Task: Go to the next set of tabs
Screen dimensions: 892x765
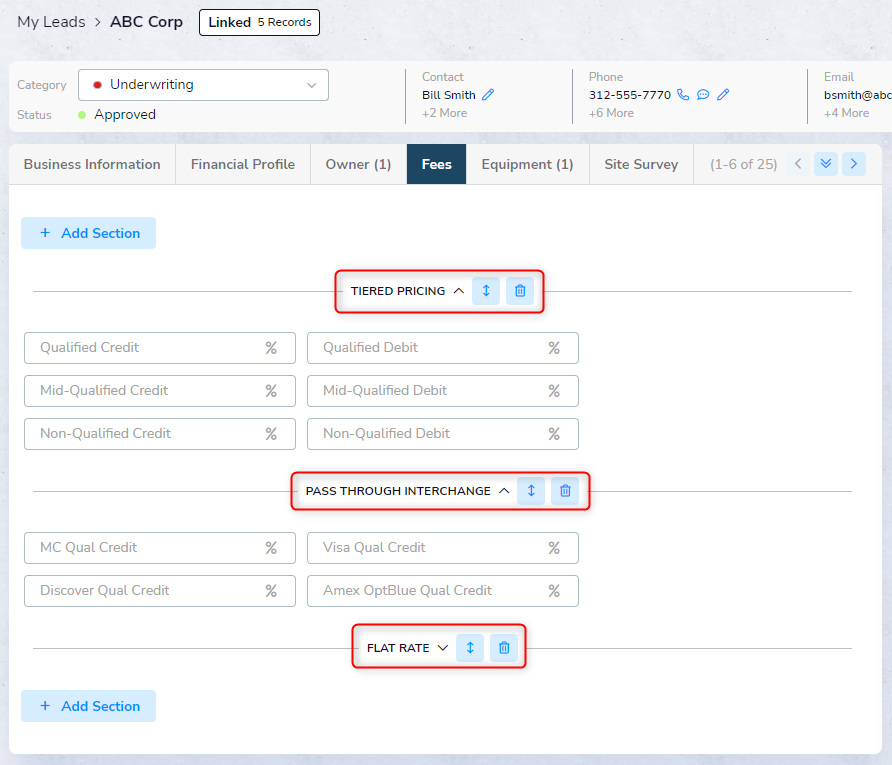Action: click(x=854, y=164)
